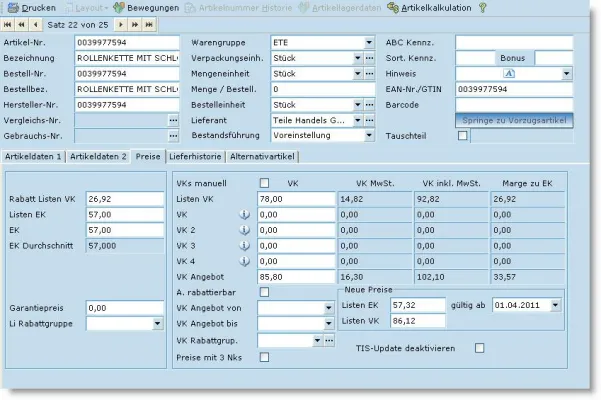The width and height of the screenshot is (601, 400).
Task: Open the Alternativartikel tab
Action: point(263,156)
